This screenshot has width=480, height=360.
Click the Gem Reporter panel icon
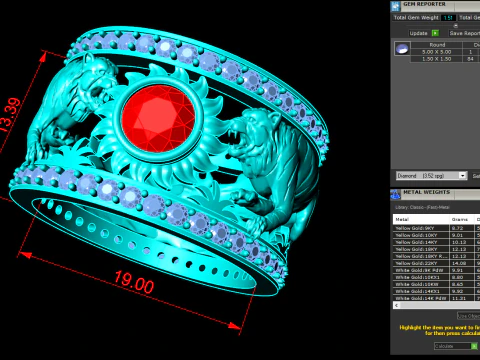(395, 6)
